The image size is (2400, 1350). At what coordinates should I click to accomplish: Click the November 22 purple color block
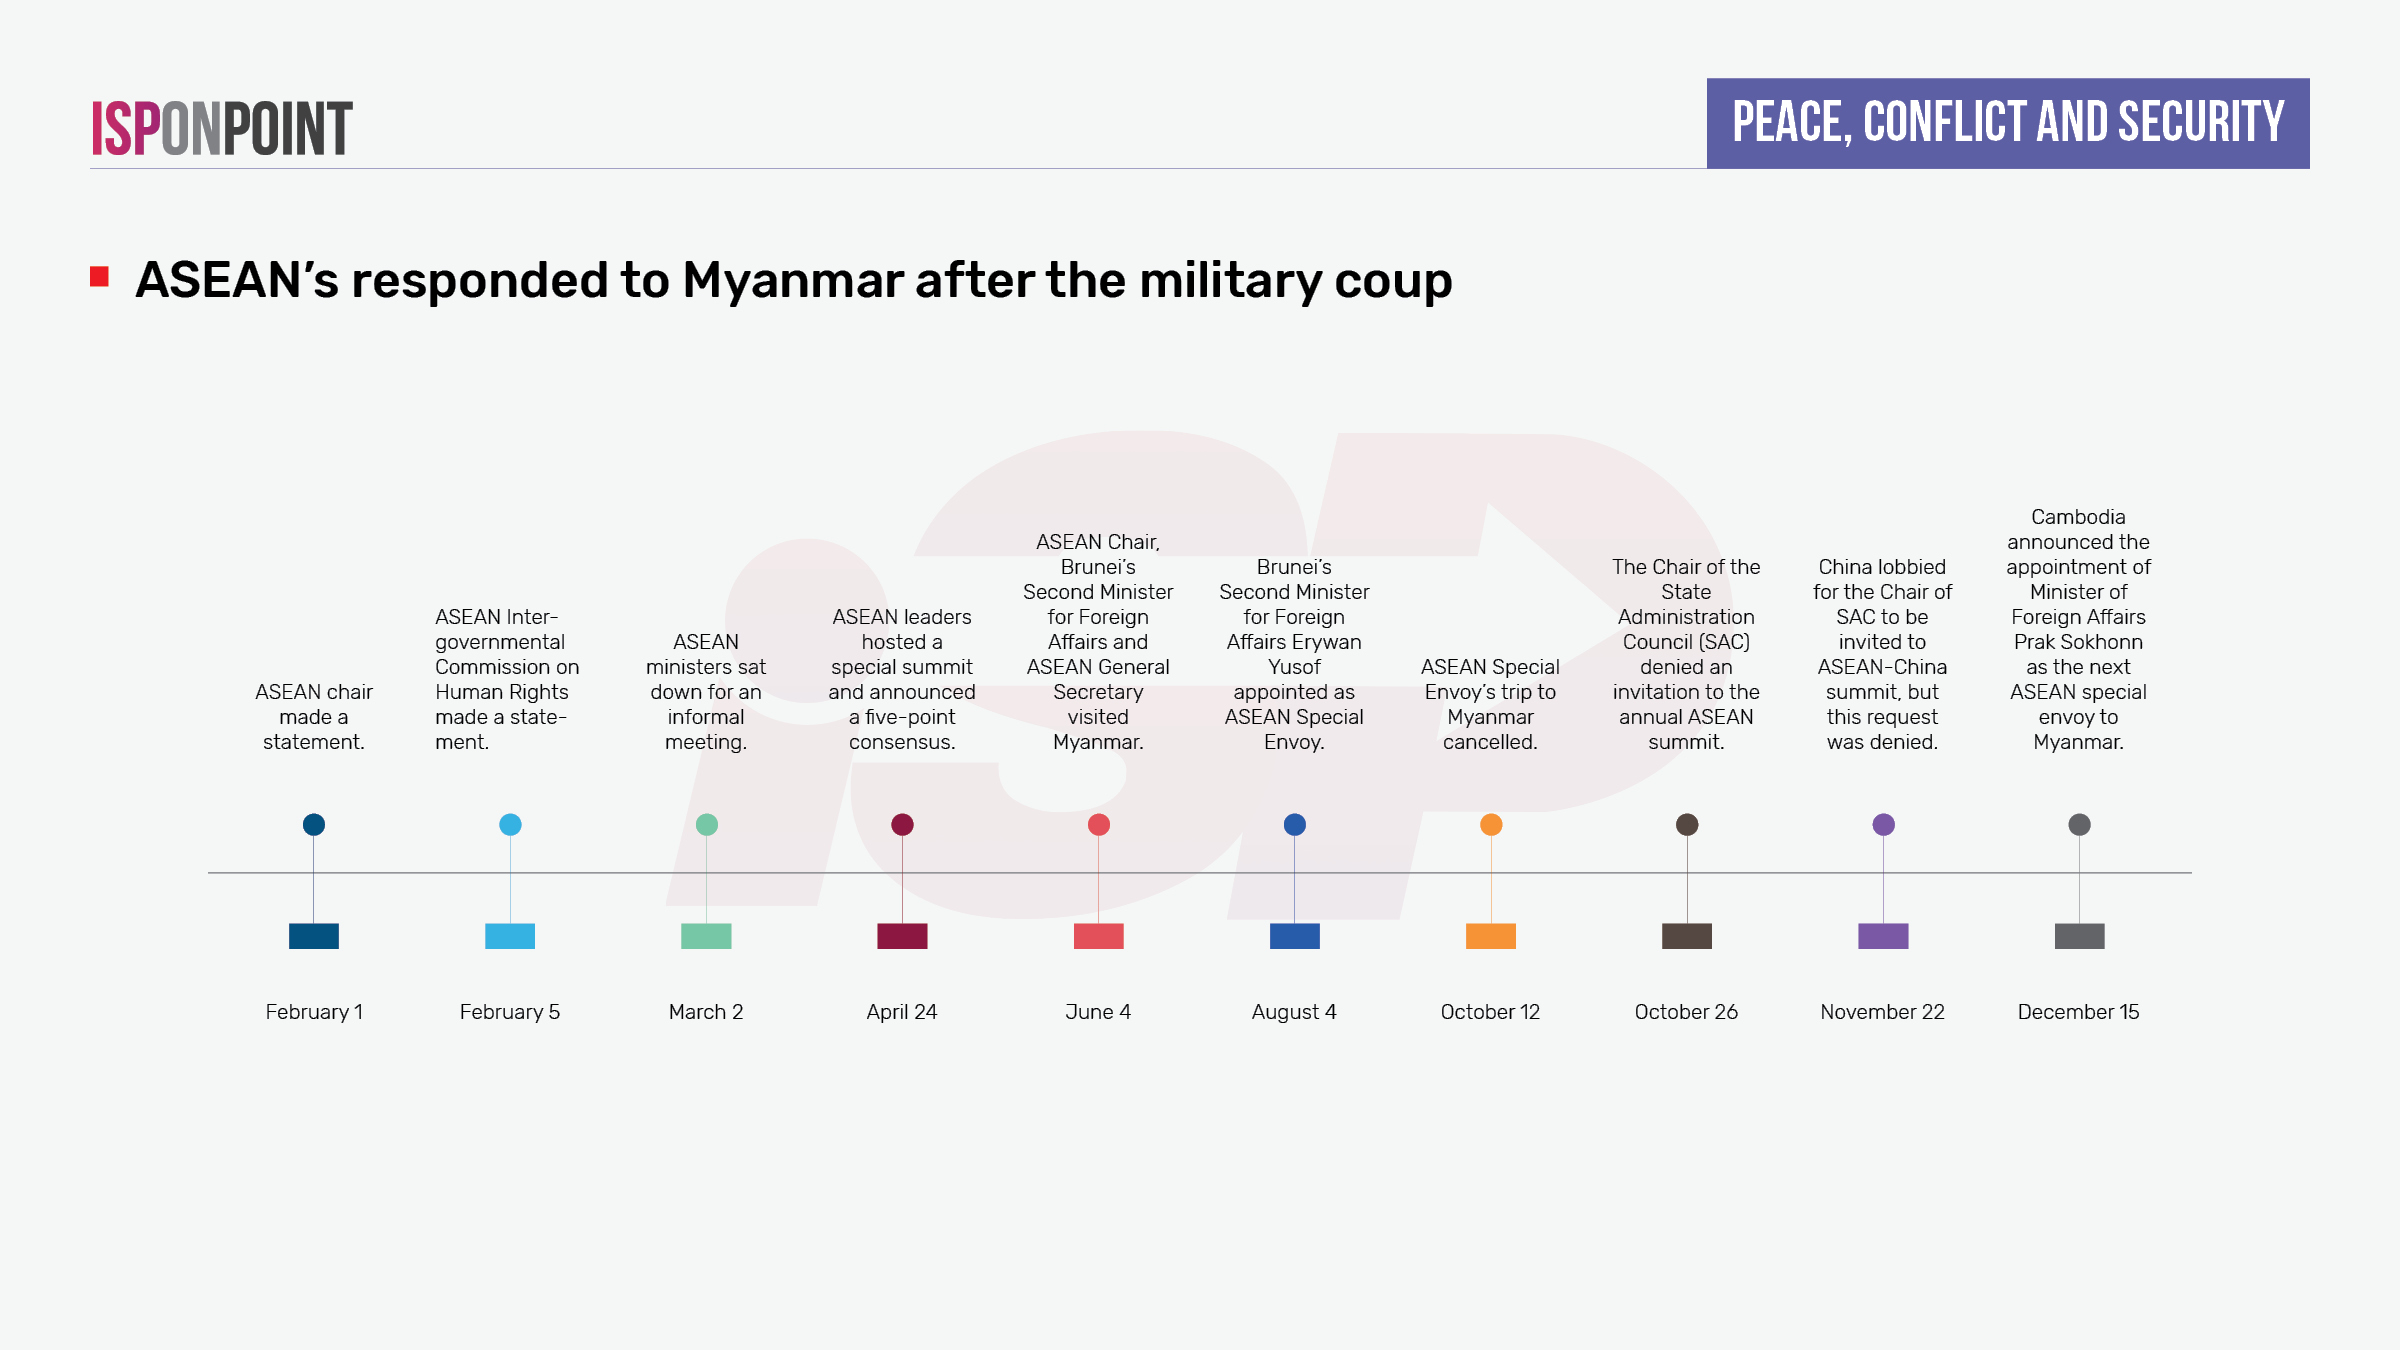1883,936
